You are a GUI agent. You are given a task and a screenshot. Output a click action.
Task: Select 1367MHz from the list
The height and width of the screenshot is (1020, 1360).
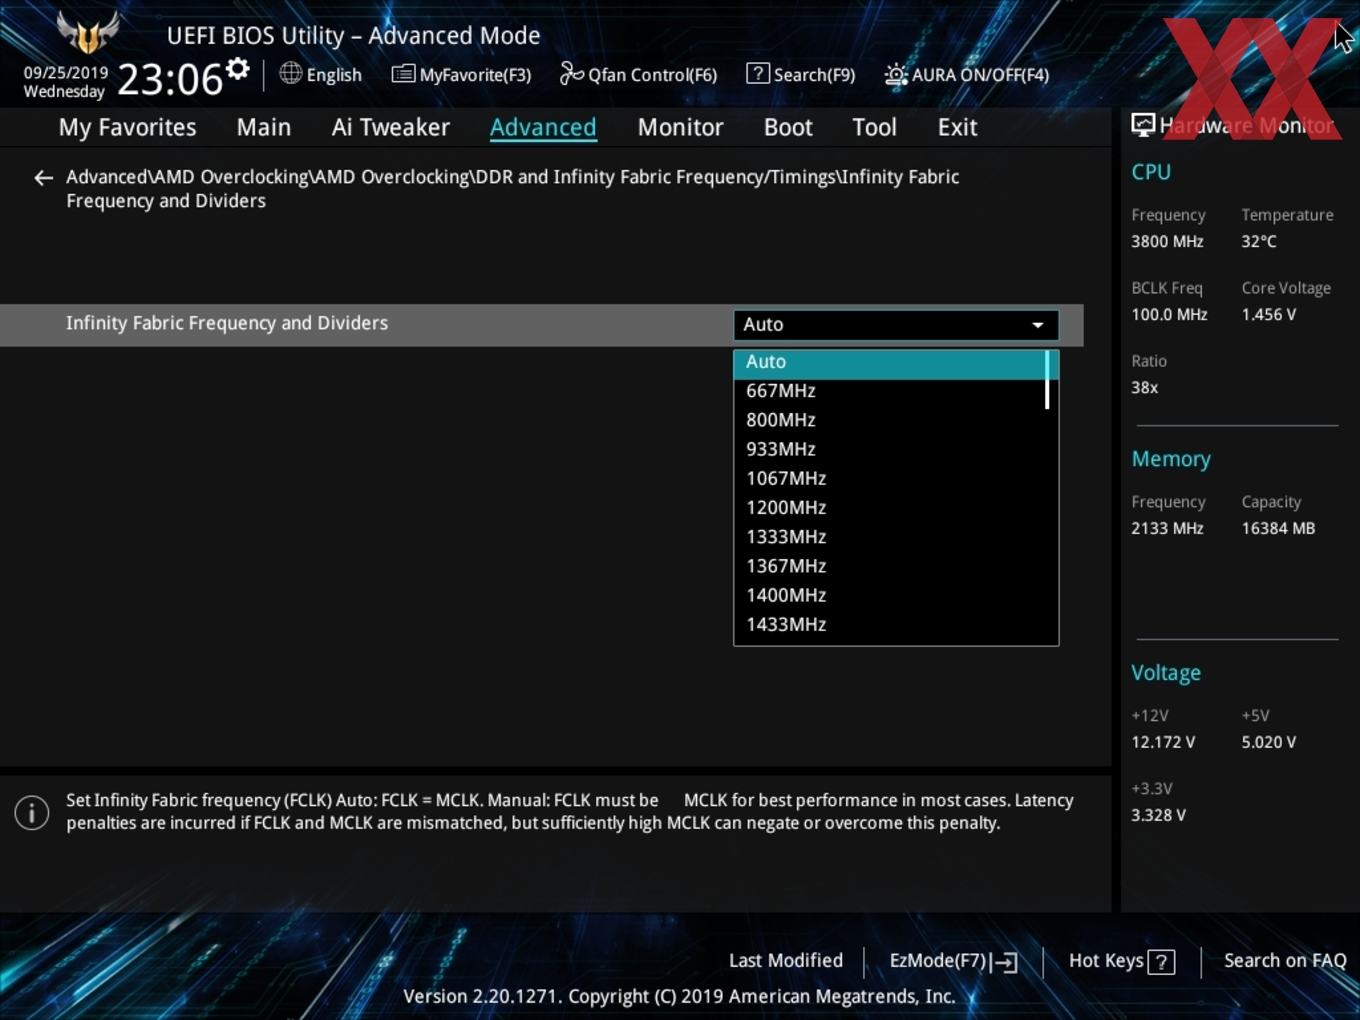point(889,566)
